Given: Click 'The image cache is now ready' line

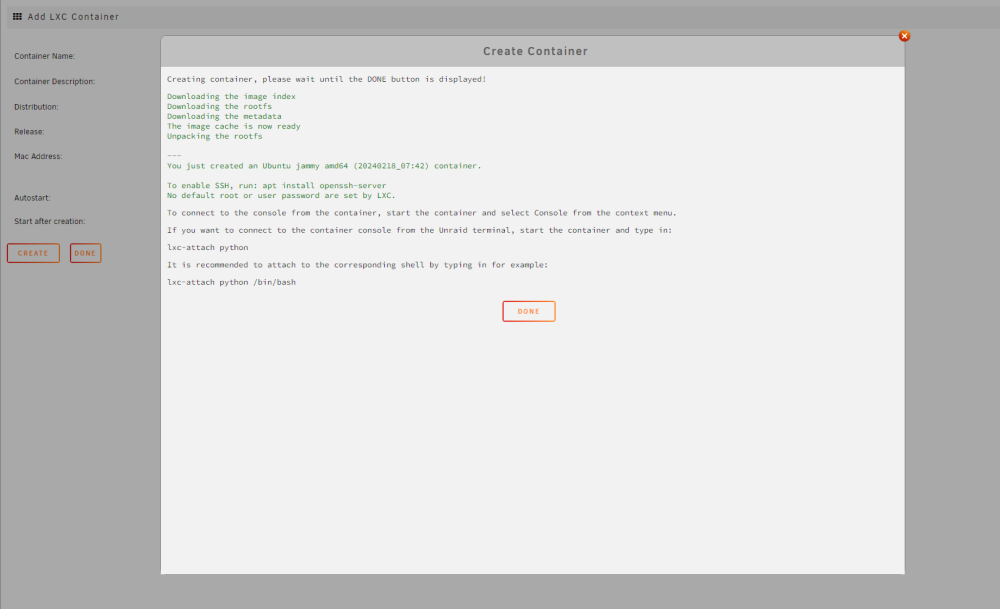Looking at the screenshot, I should (x=234, y=126).
